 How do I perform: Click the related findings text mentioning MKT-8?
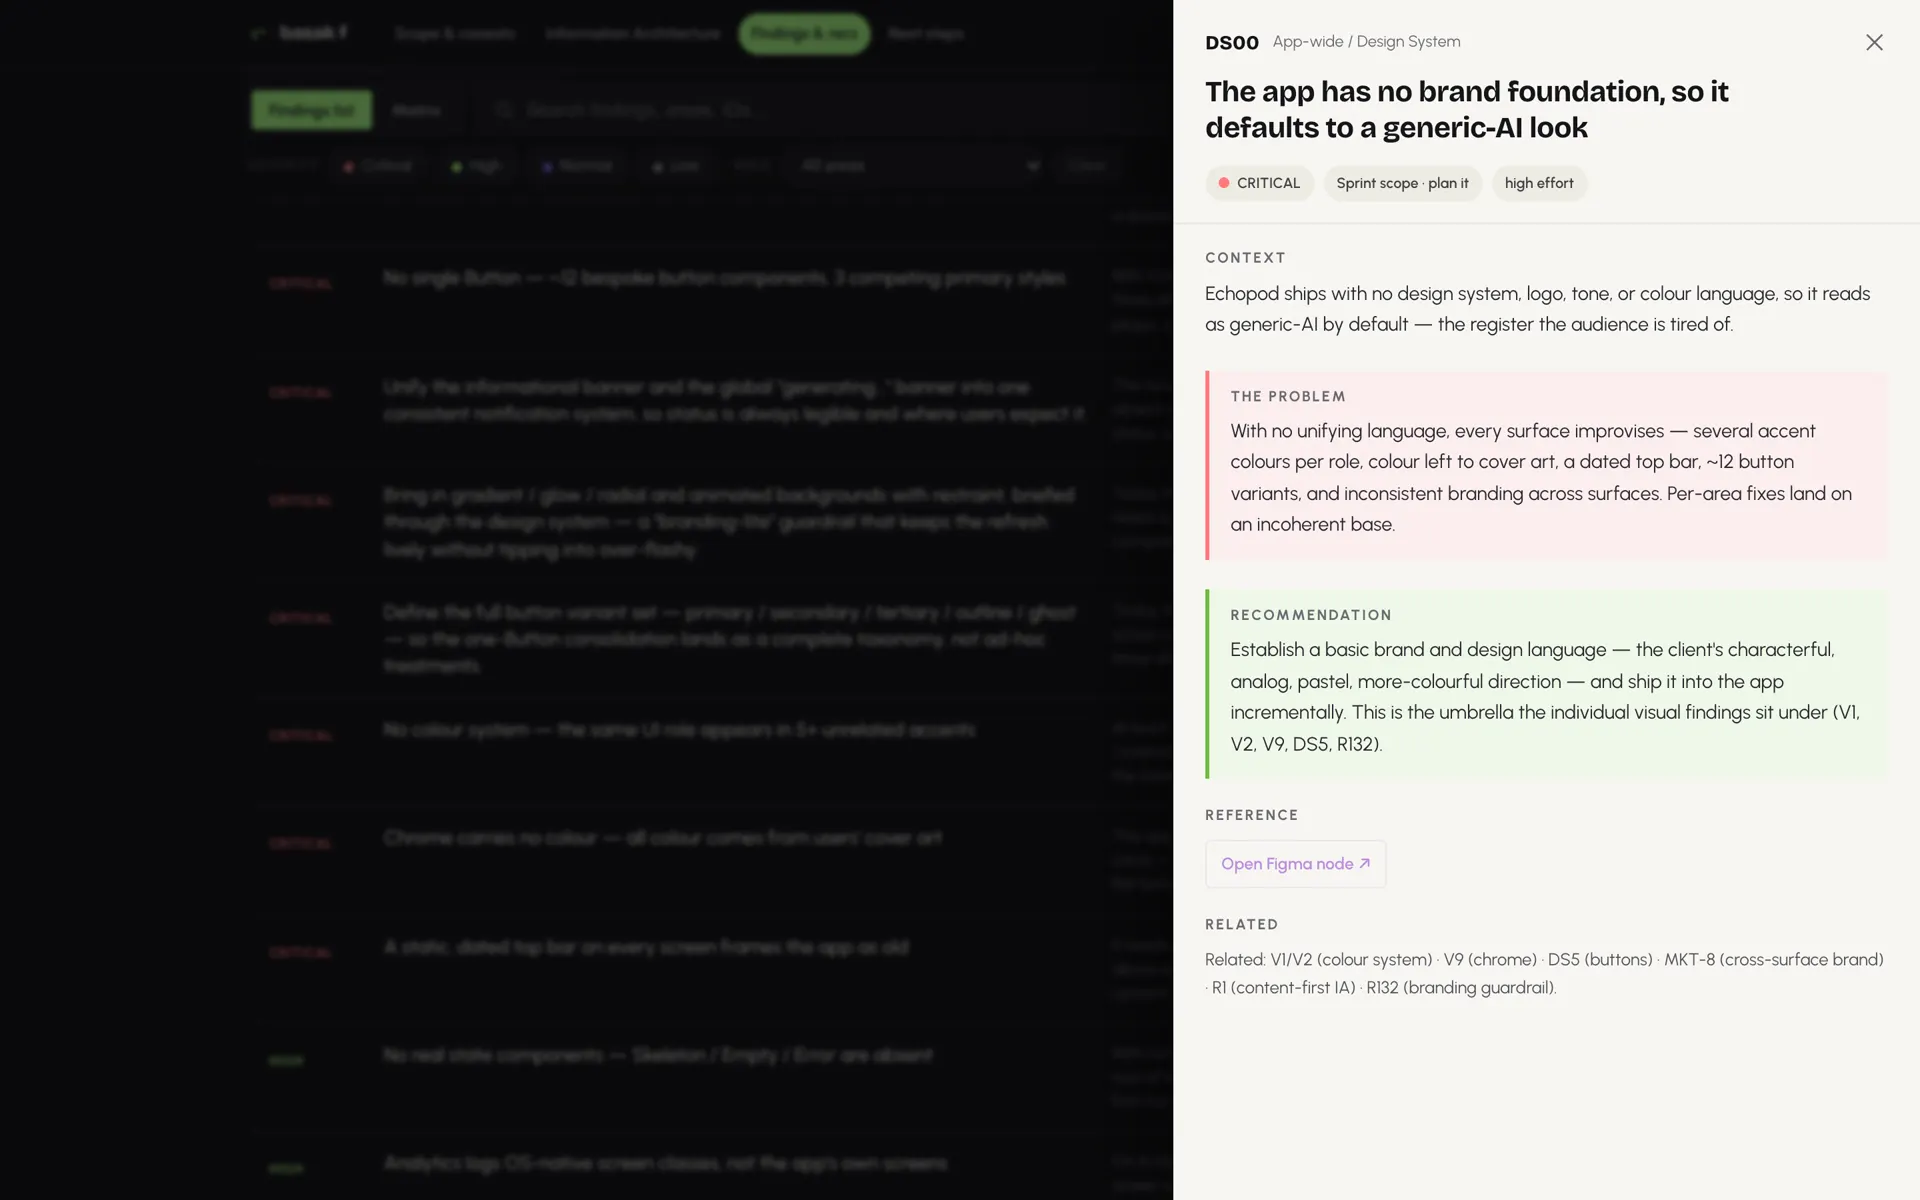point(1544,973)
